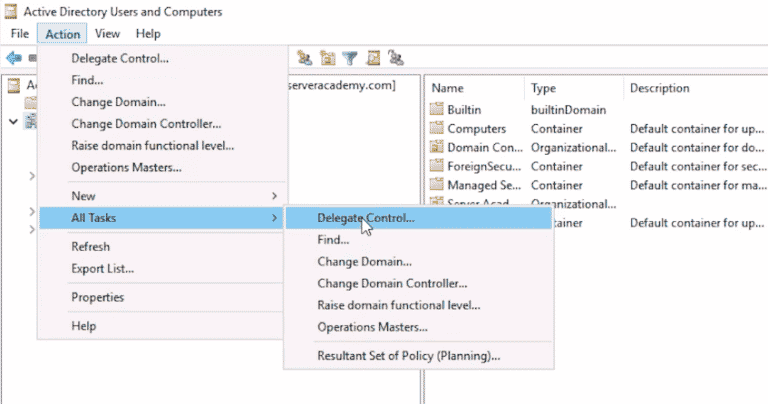Choose Export List from the Action menu

point(102,268)
